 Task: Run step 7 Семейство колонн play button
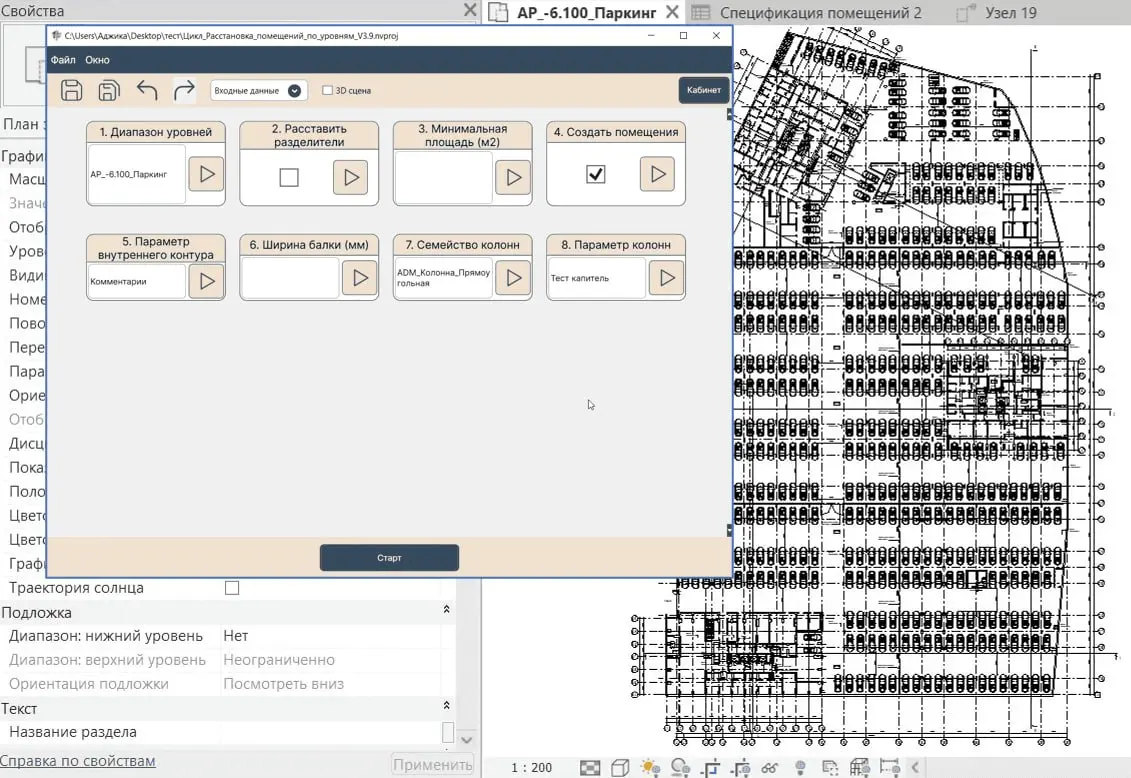click(513, 278)
